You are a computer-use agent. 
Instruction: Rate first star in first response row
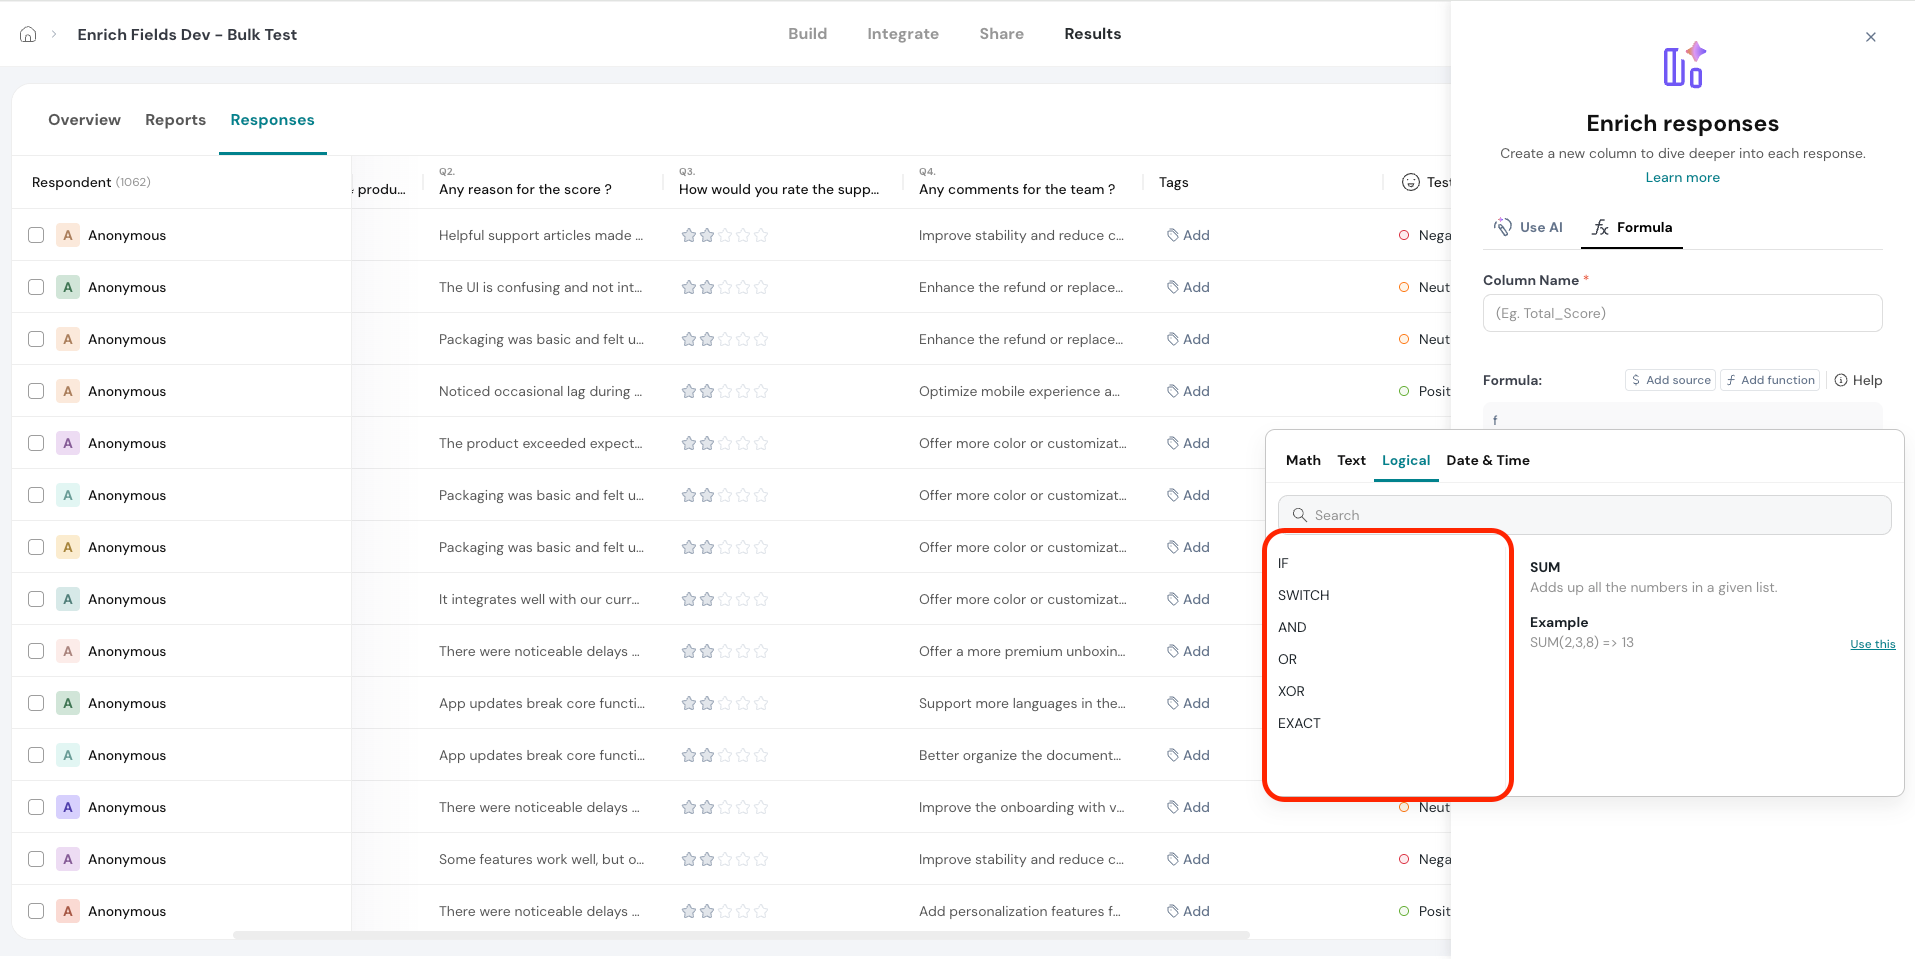tap(689, 235)
